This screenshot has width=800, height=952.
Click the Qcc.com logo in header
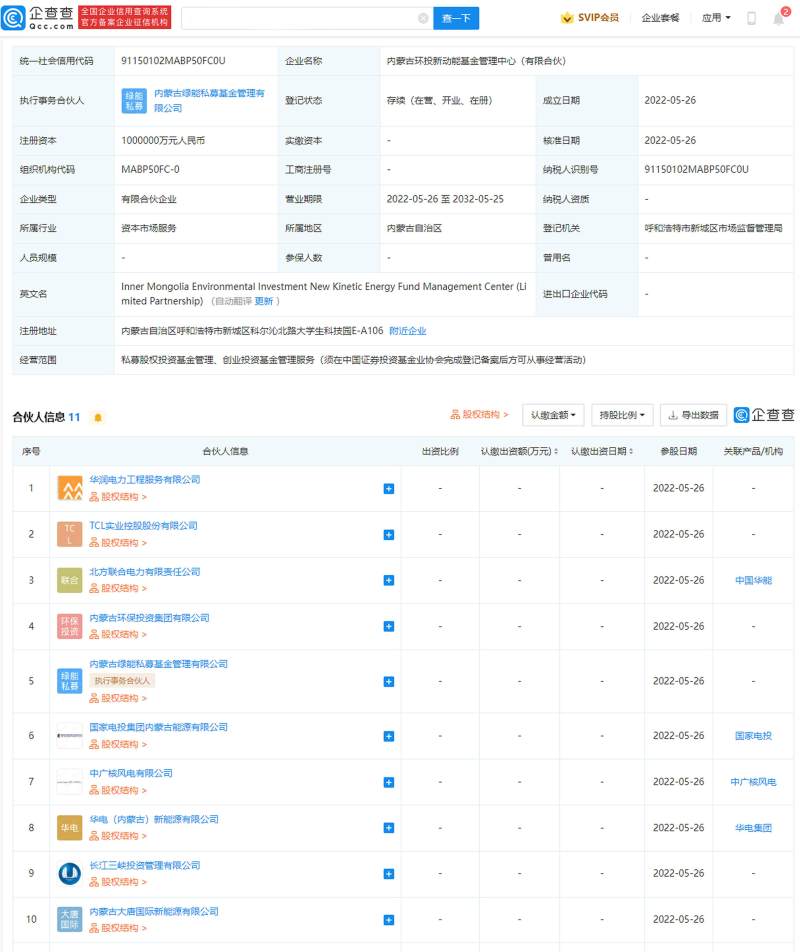point(44,17)
